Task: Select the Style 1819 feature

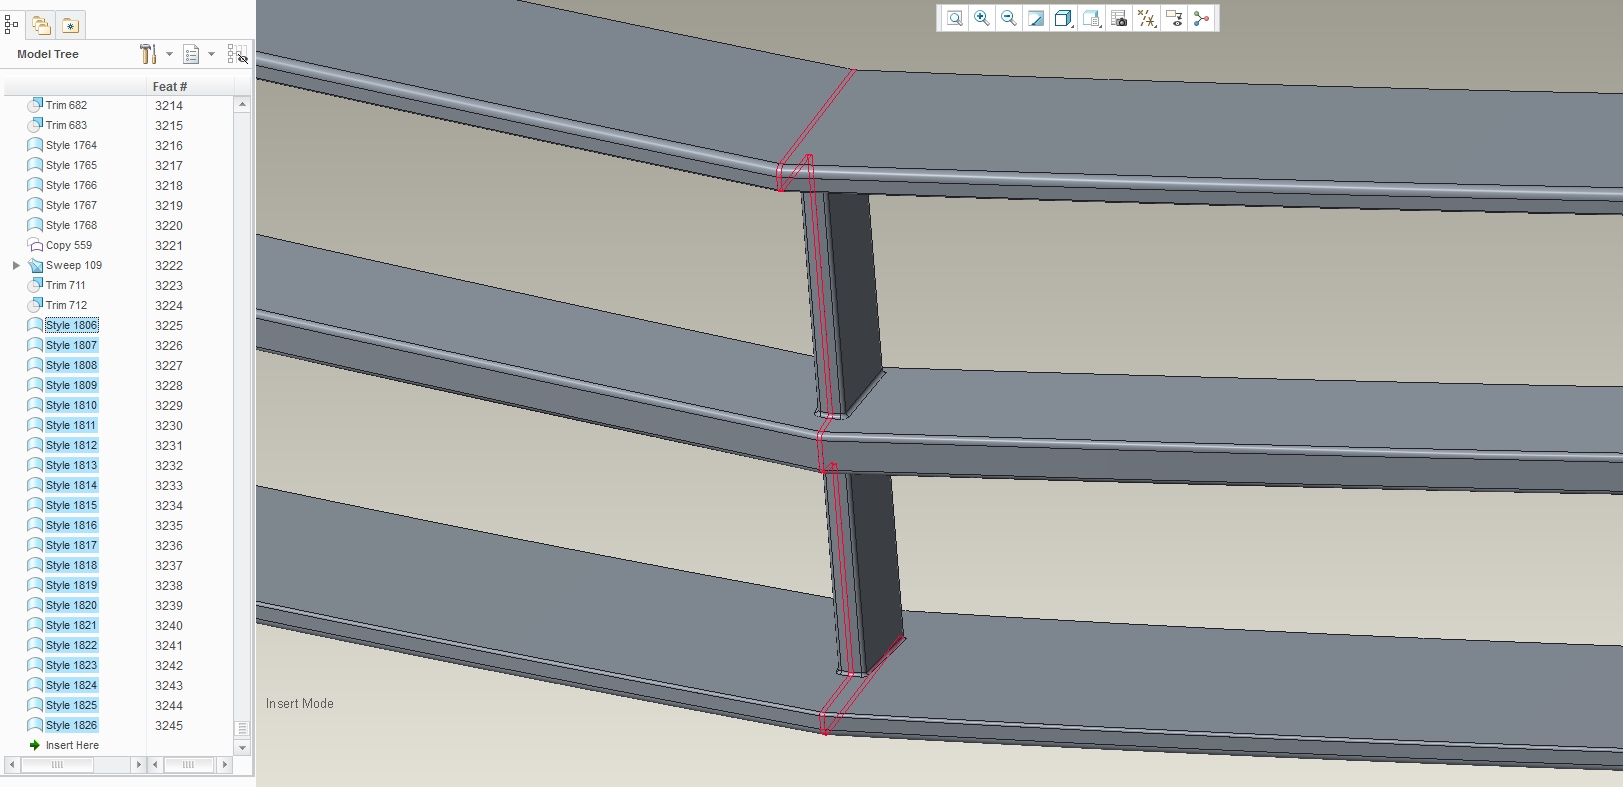Action: [x=71, y=585]
